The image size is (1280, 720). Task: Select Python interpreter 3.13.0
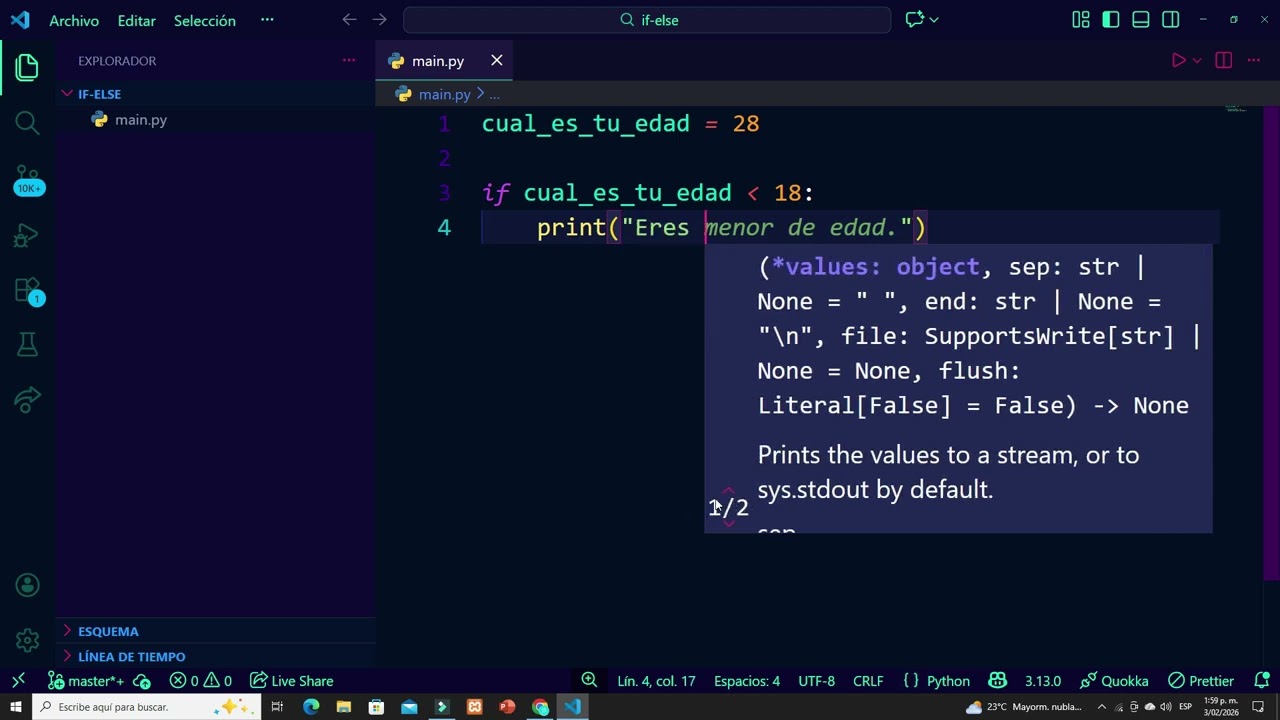tap(1043, 681)
